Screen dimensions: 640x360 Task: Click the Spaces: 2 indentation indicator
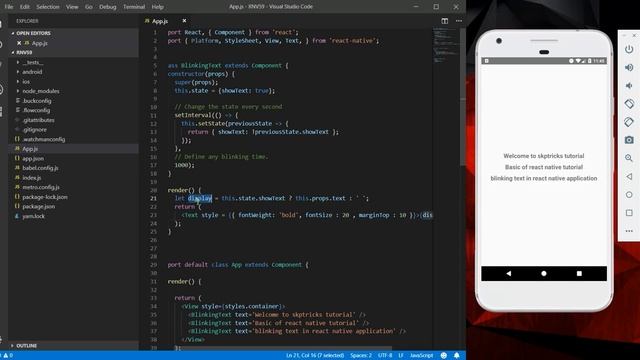[361, 356]
